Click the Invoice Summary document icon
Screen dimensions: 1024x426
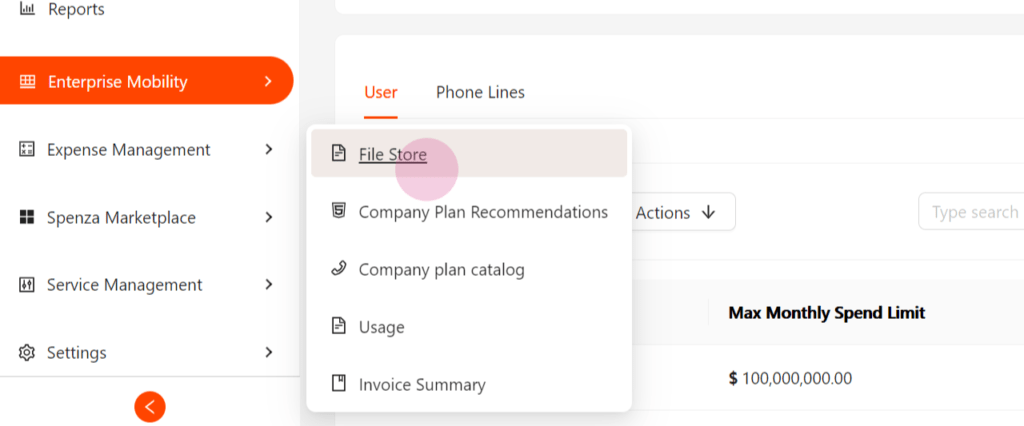pos(338,384)
